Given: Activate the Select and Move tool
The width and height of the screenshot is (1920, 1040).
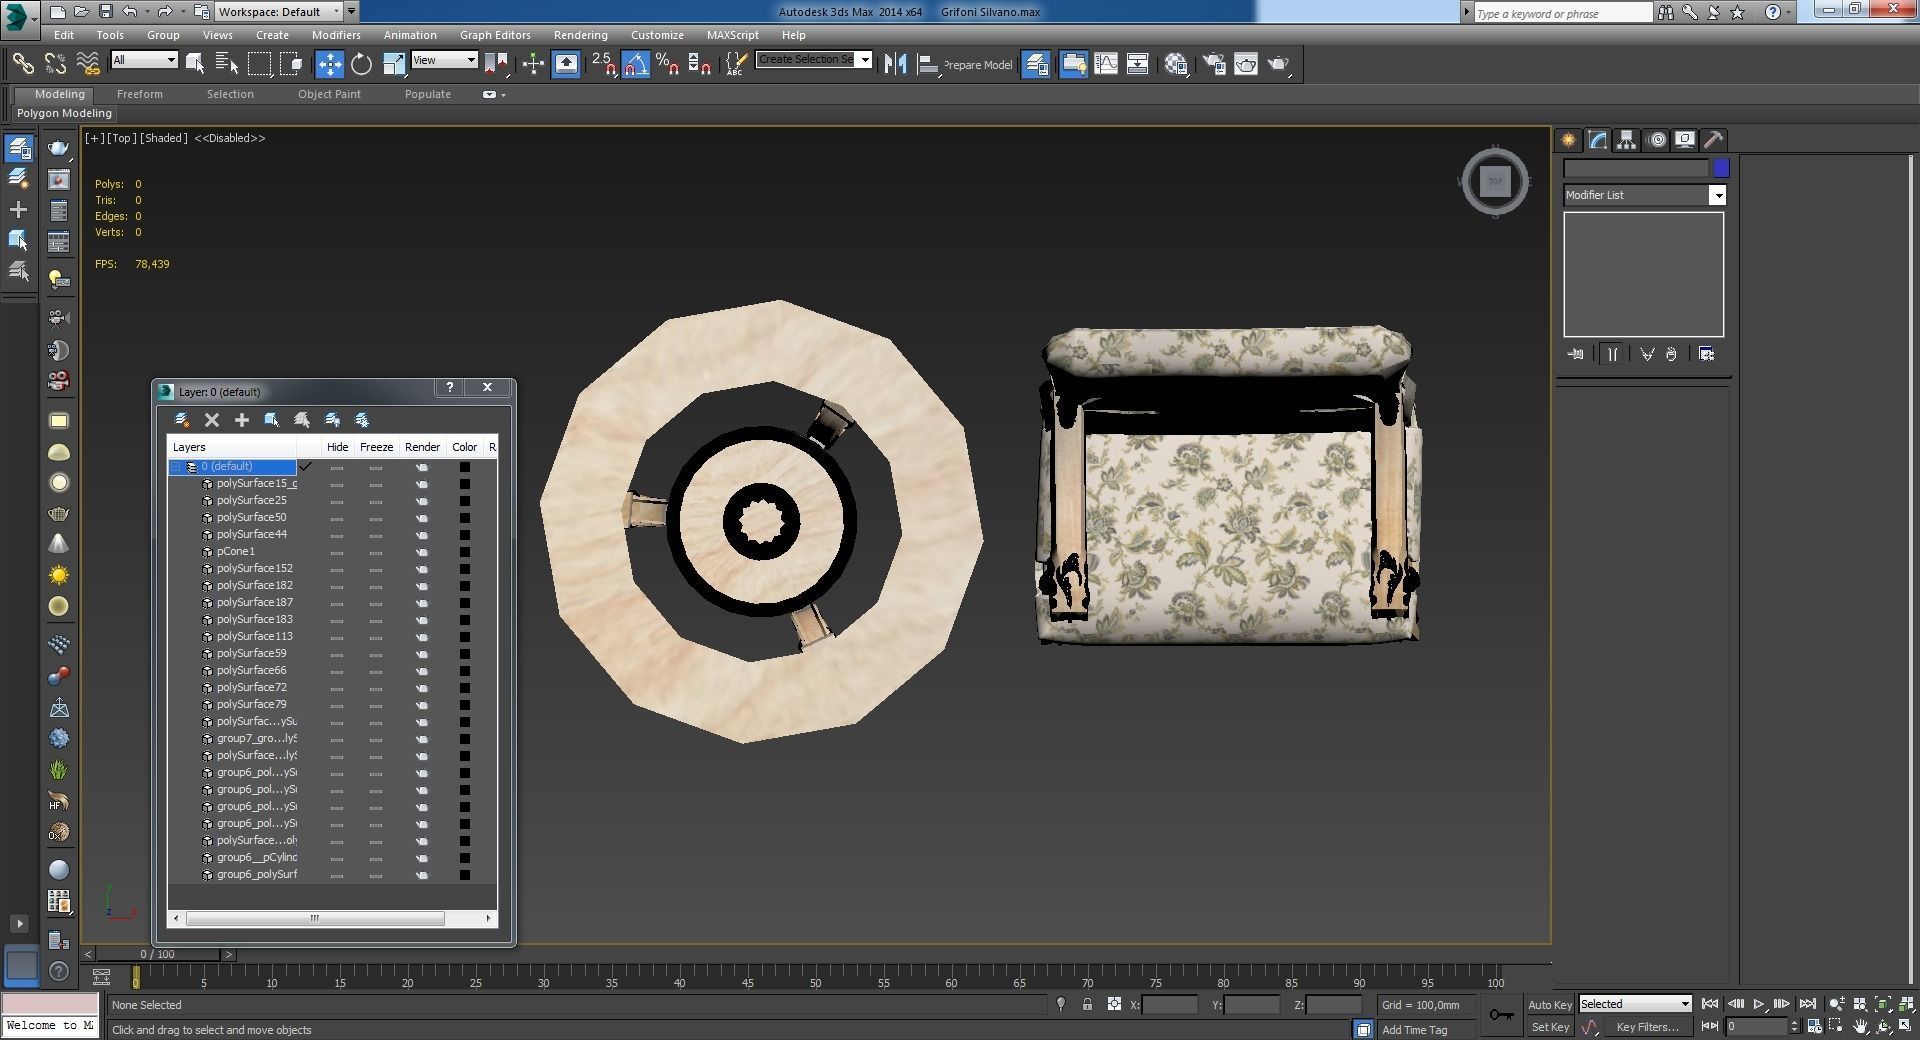Looking at the screenshot, I should pyautogui.click(x=329, y=64).
